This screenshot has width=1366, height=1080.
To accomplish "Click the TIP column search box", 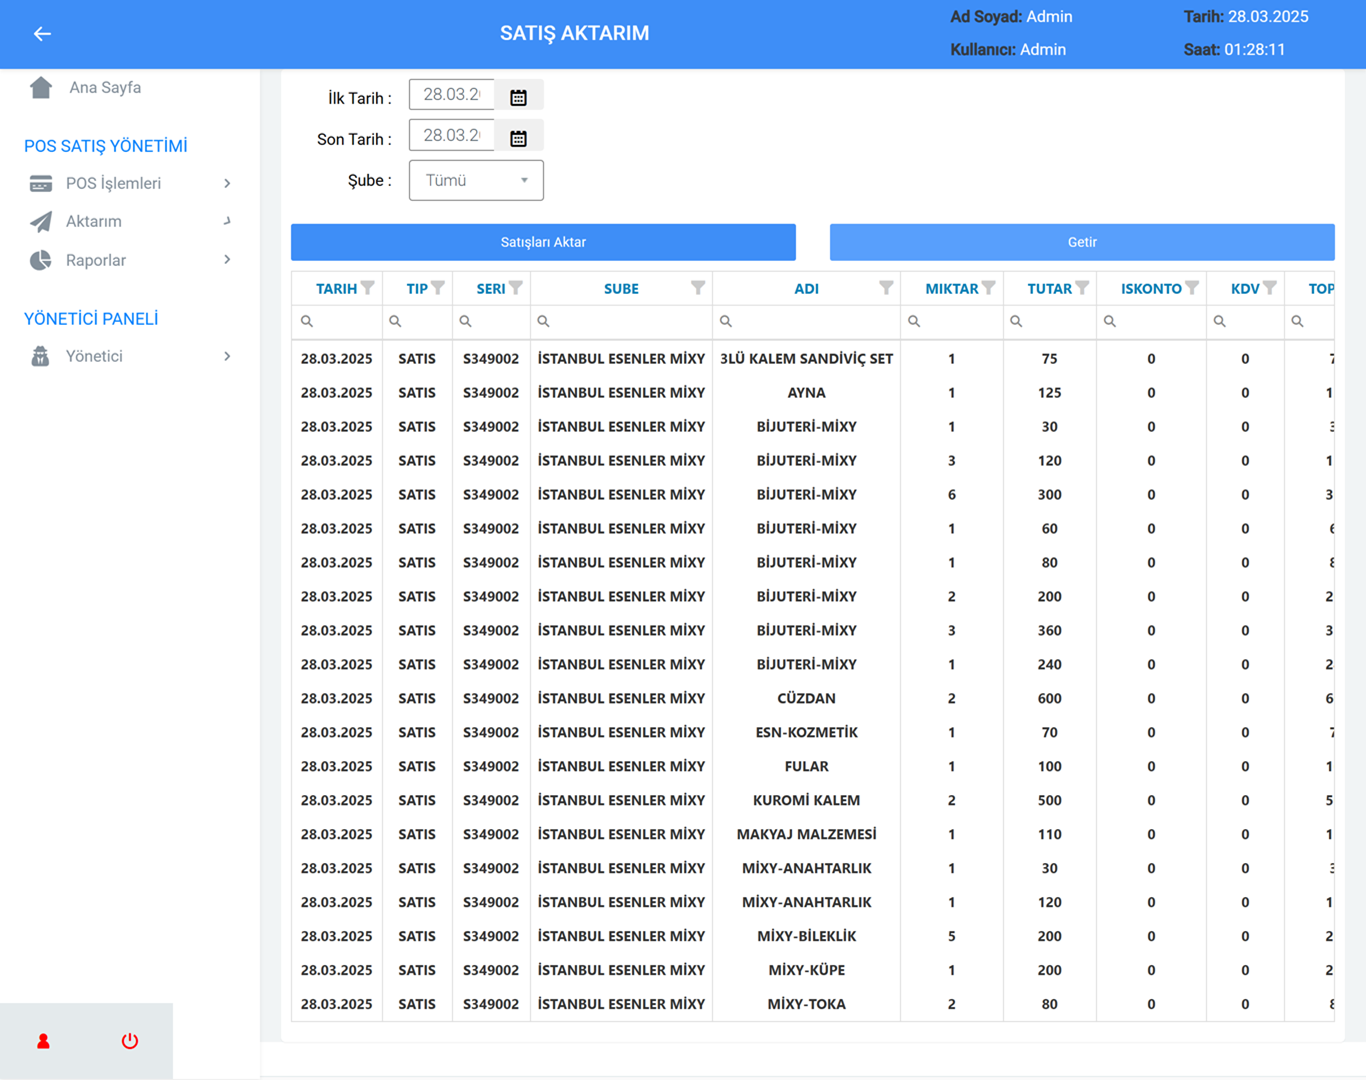I will [417, 322].
